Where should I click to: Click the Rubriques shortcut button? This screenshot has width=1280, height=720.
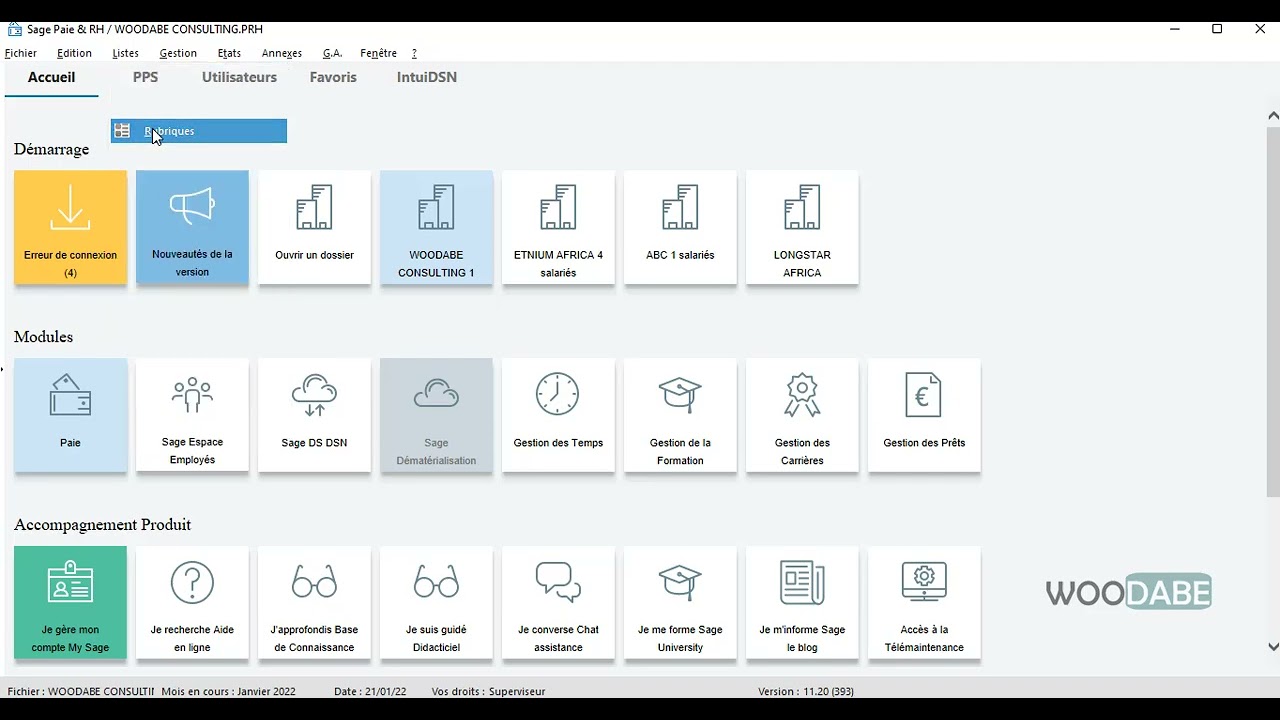click(198, 131)
